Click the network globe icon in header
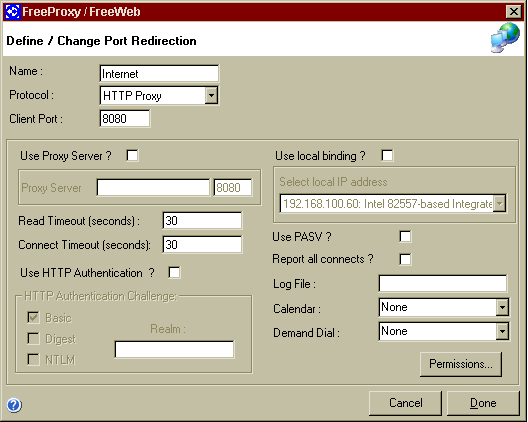 [505, 38]
